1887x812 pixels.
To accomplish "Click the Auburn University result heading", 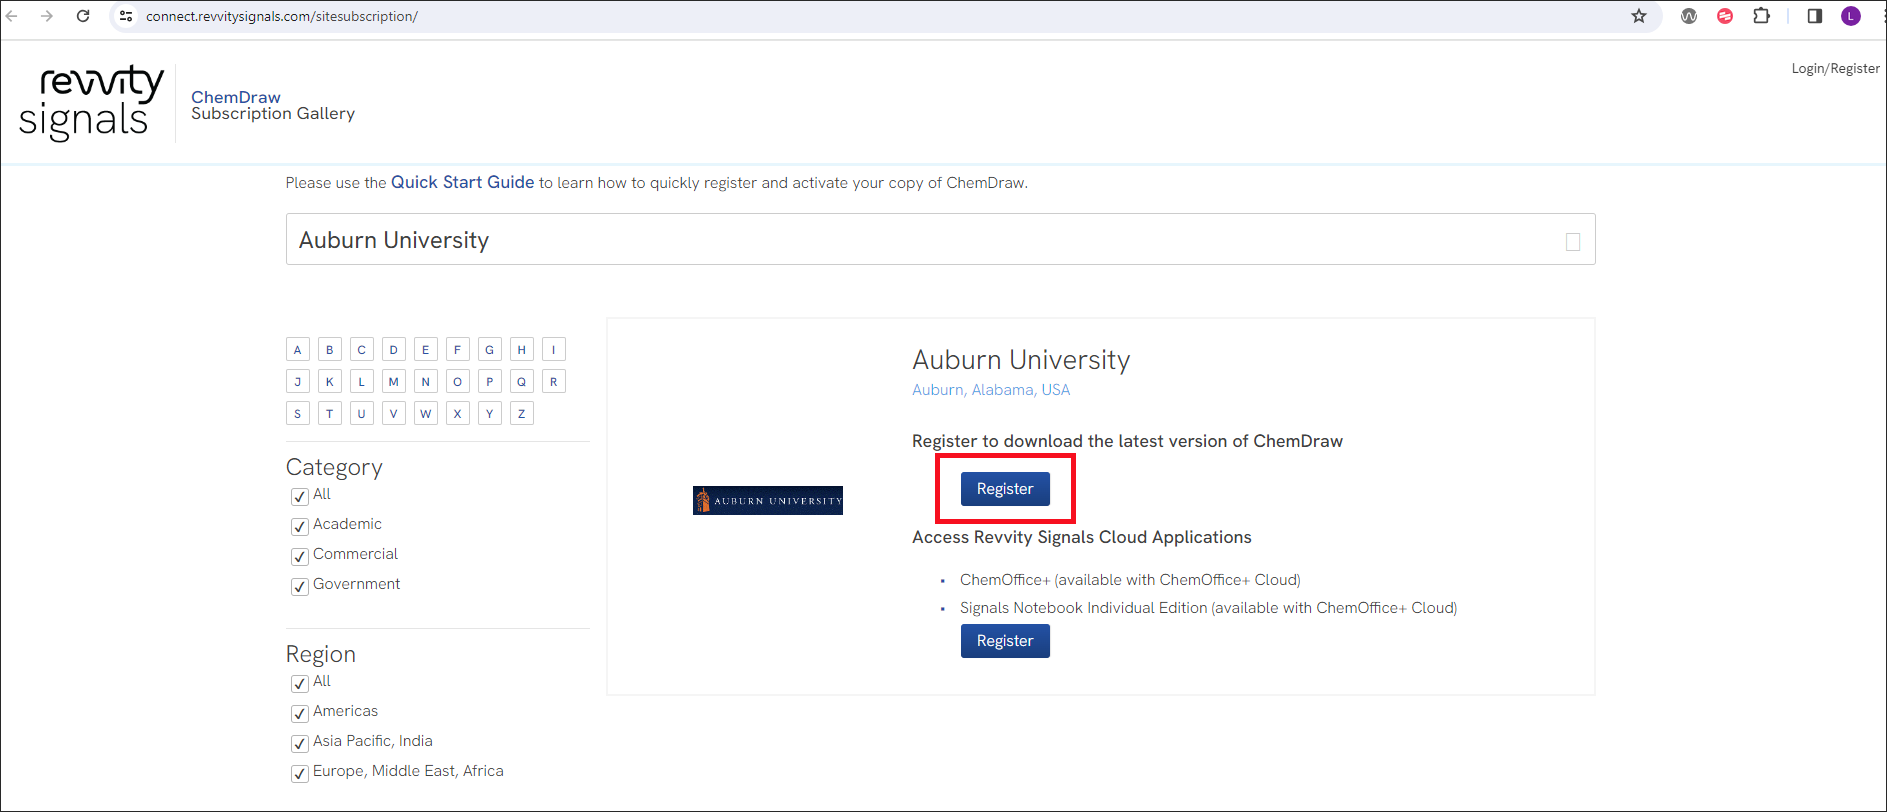I will pos(1021,360).
